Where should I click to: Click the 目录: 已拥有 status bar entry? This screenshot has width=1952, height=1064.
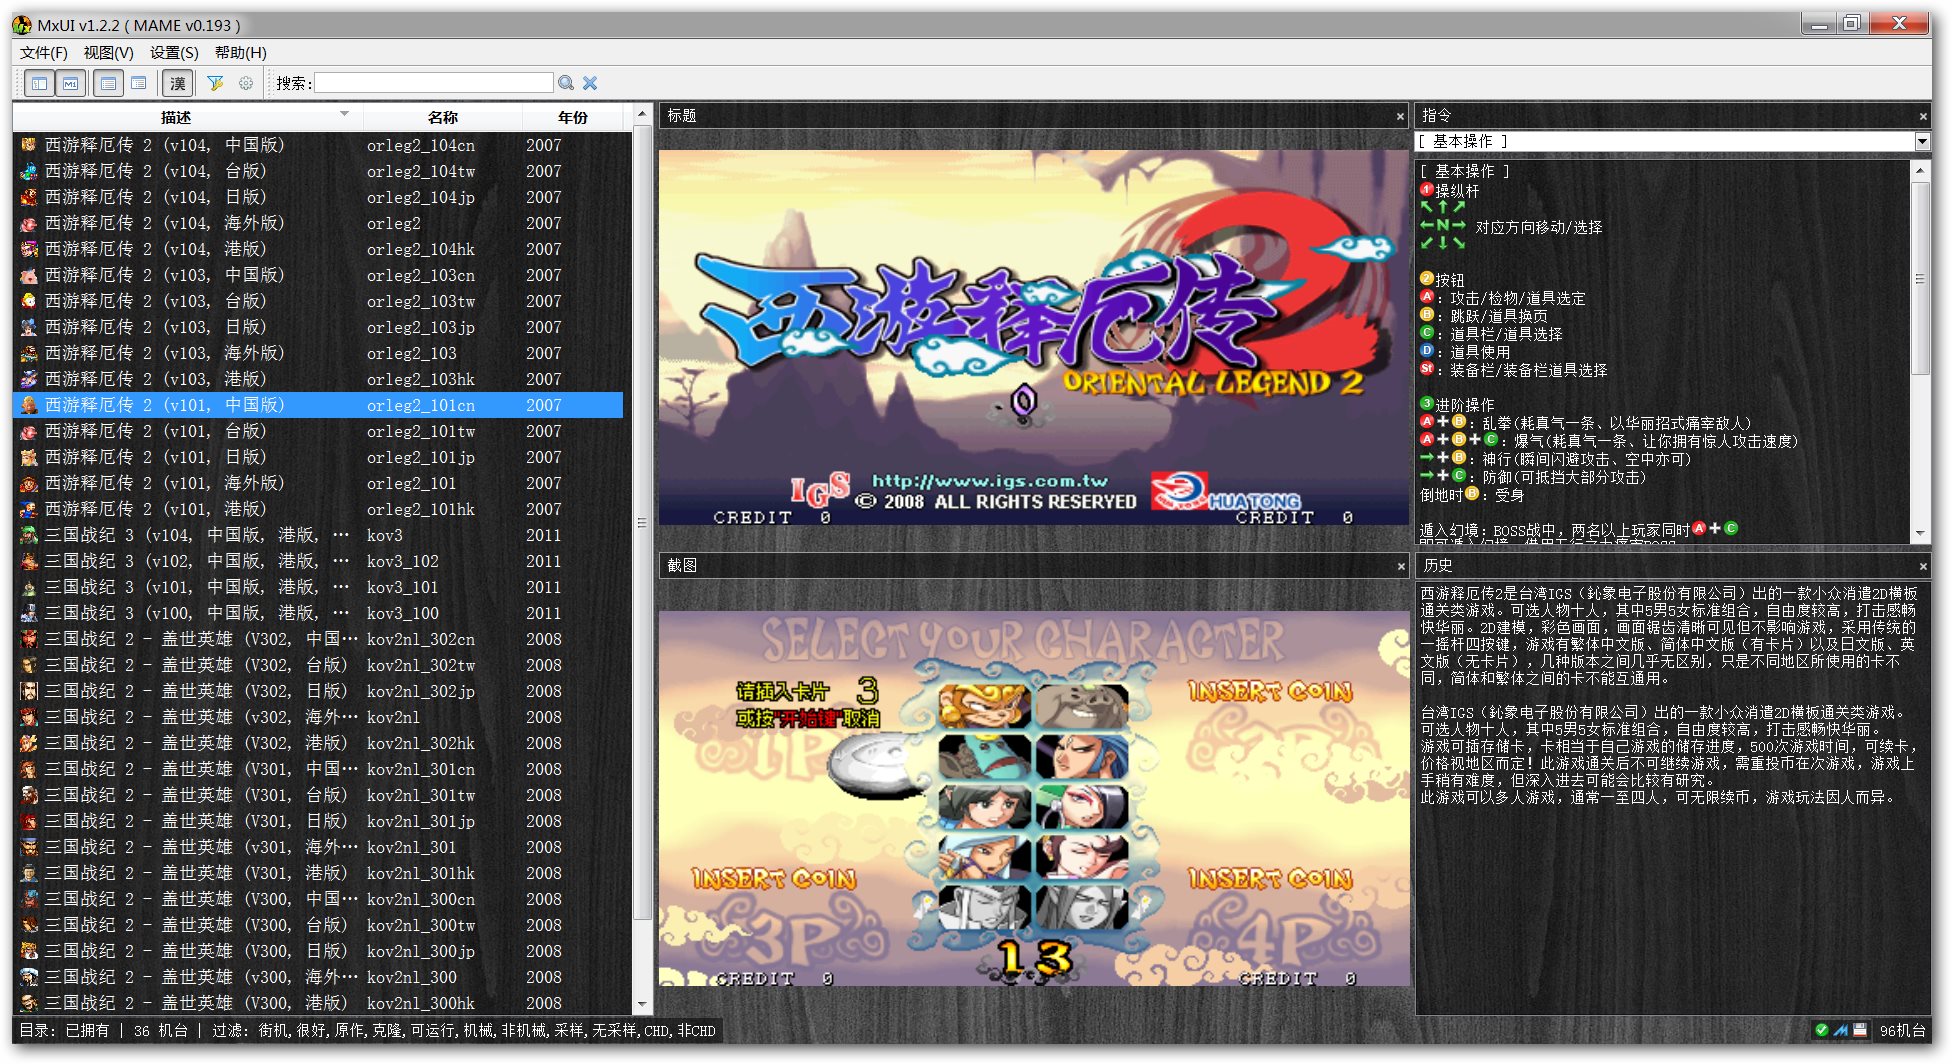64,1031
